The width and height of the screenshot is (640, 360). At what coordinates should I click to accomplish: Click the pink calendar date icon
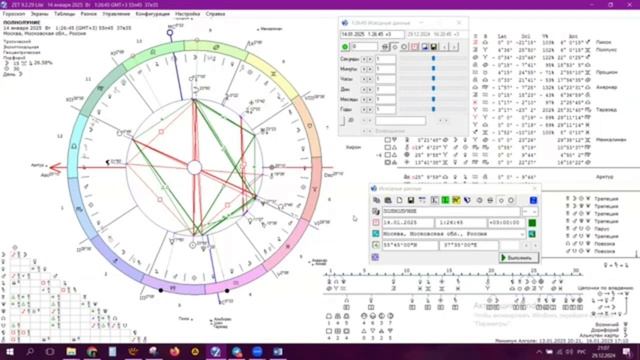point(376,222)
